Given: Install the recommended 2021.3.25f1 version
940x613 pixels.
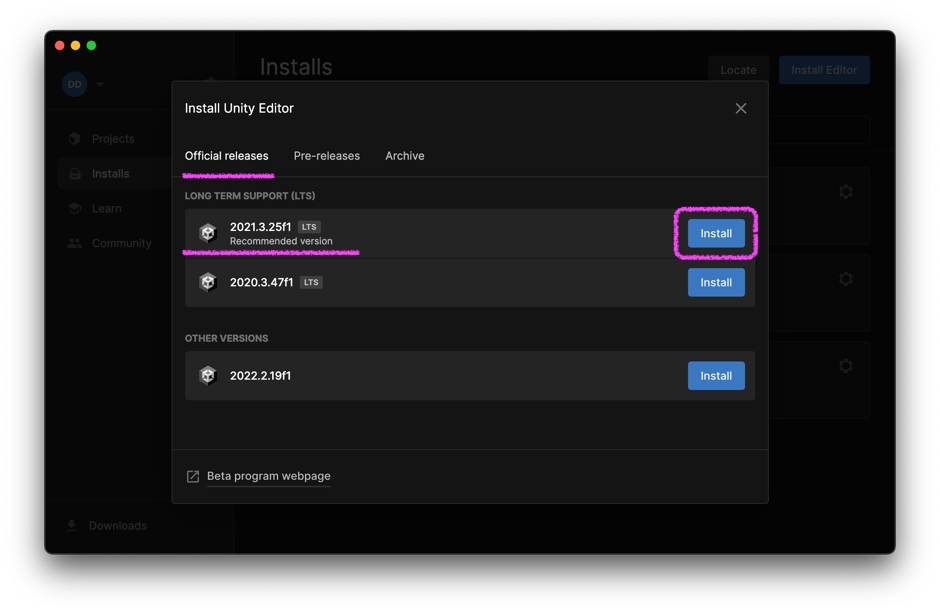Looking at the screenshot, I should (716, 233).
